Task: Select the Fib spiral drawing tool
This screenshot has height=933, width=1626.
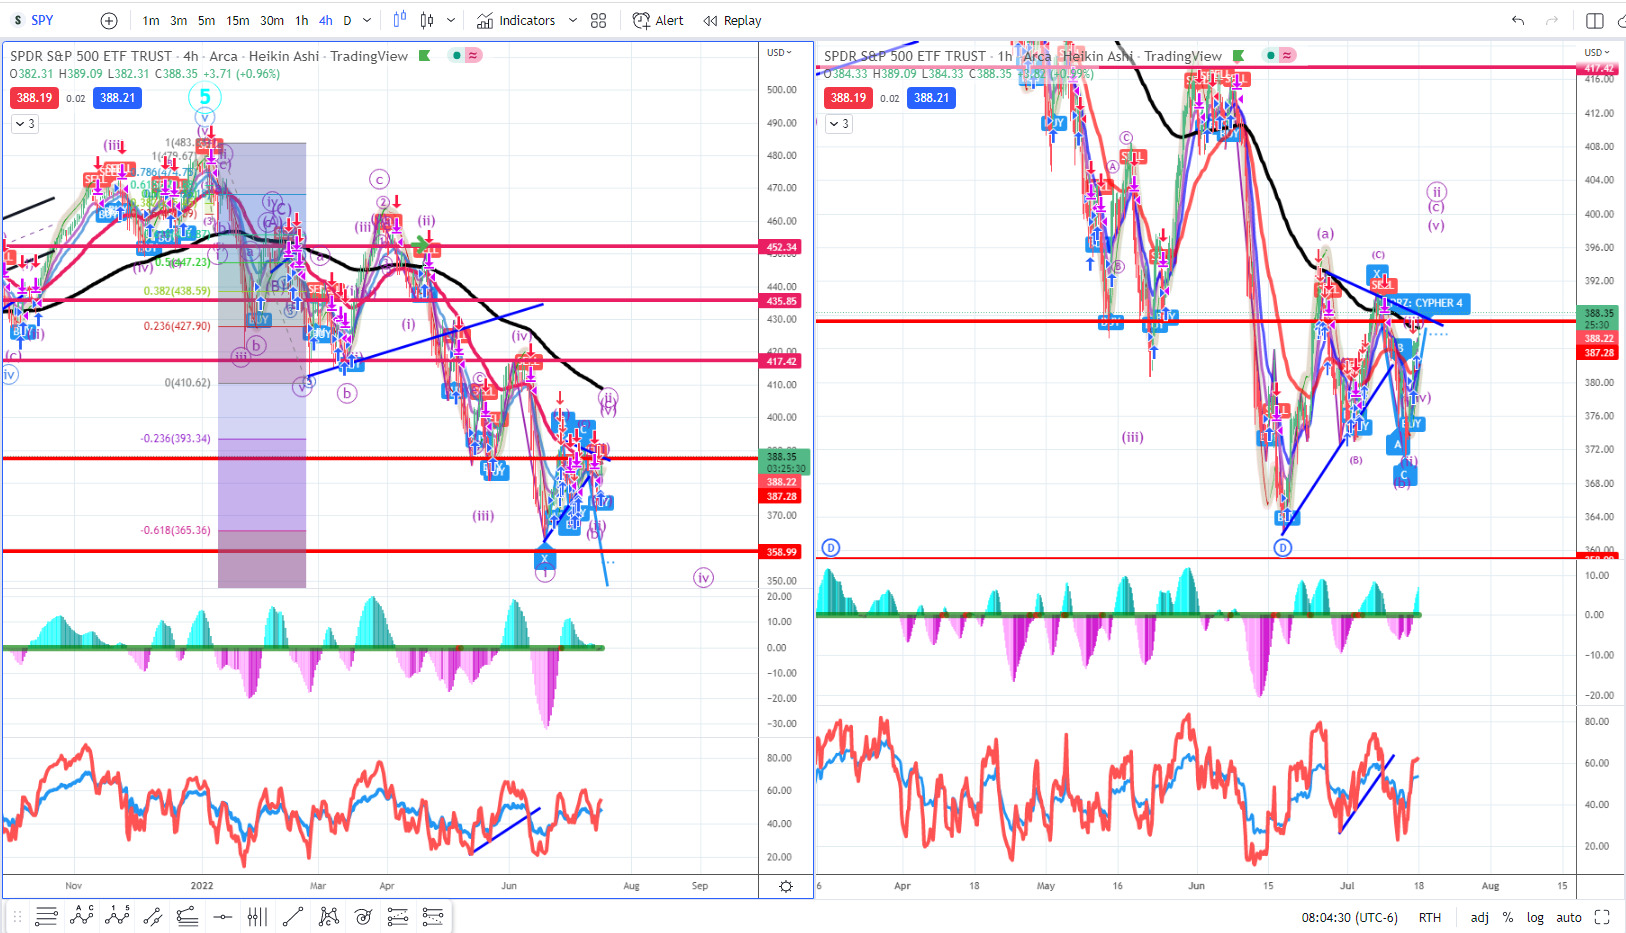Action: 363,916
